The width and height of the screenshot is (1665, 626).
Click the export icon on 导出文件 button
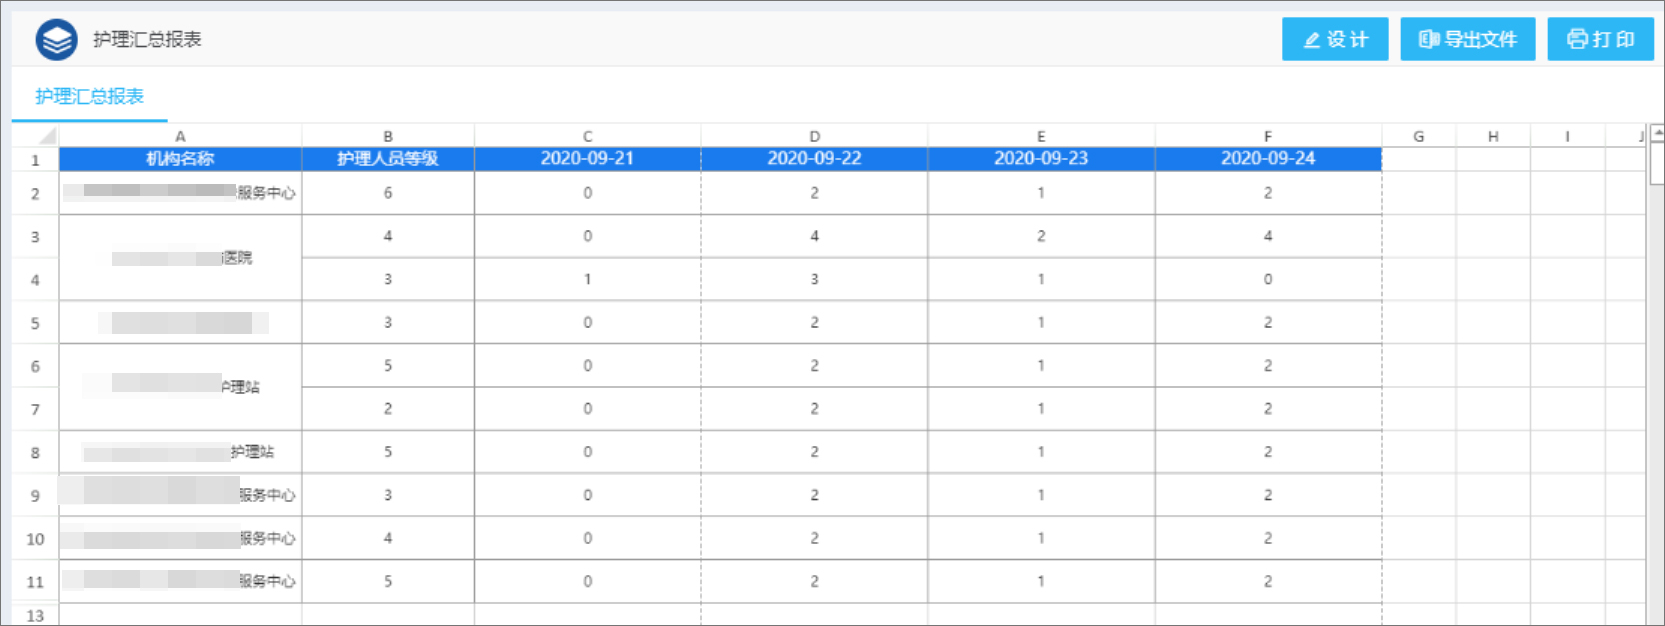tap(1429, 40)
